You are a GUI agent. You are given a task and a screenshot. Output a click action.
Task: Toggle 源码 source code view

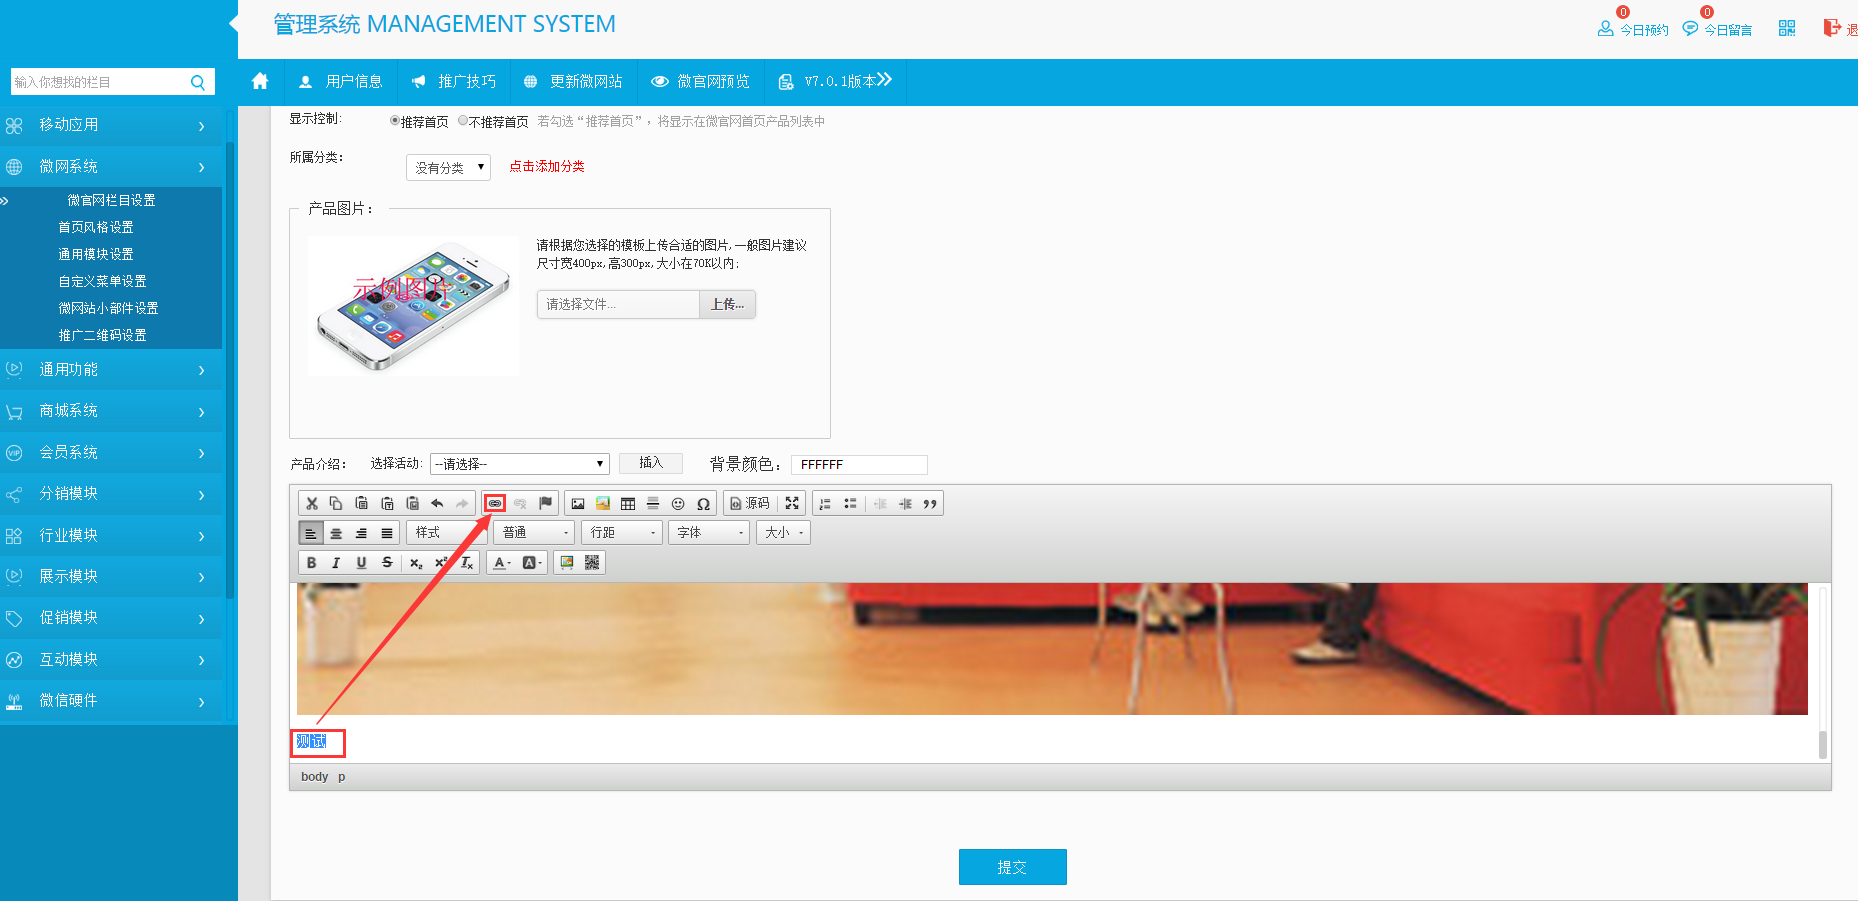750,503
